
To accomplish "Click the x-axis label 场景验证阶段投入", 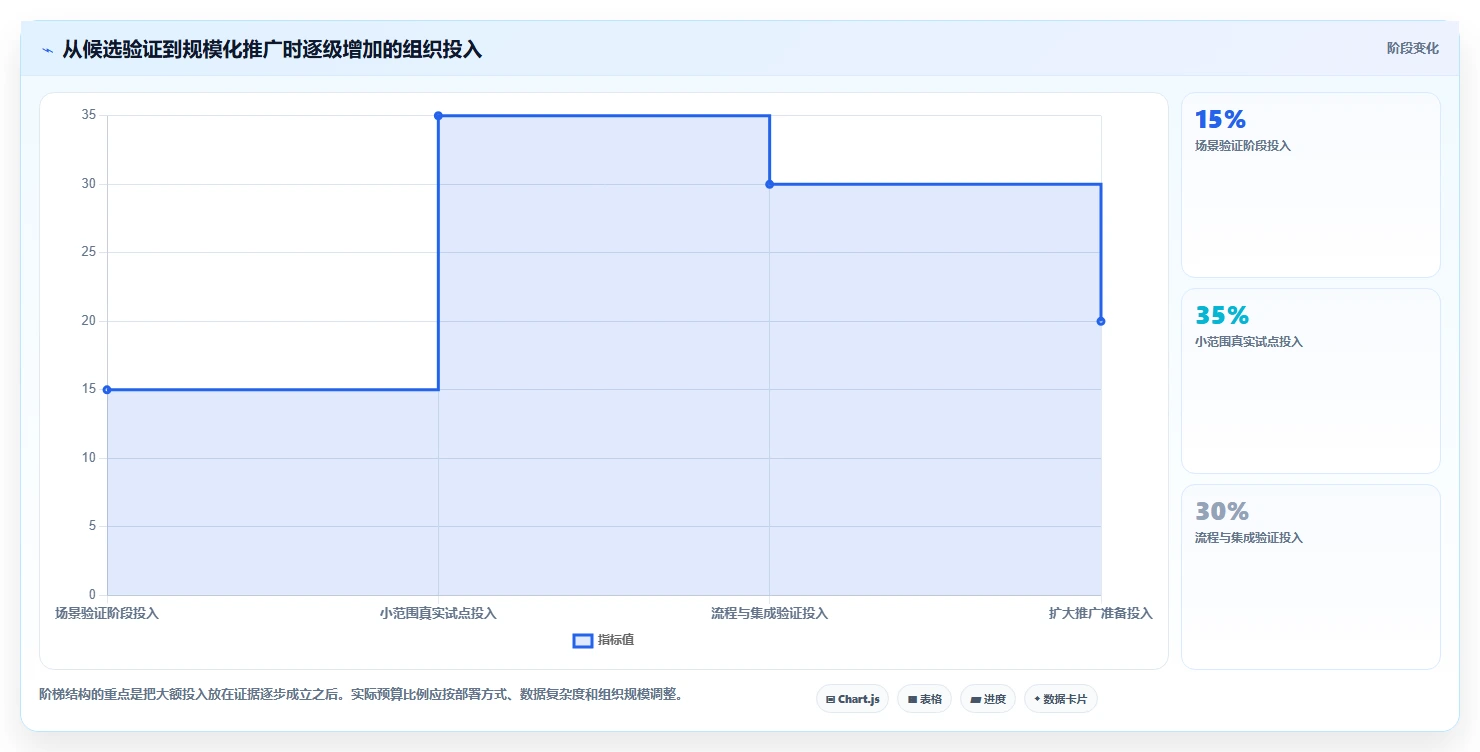I will (107, 613).
